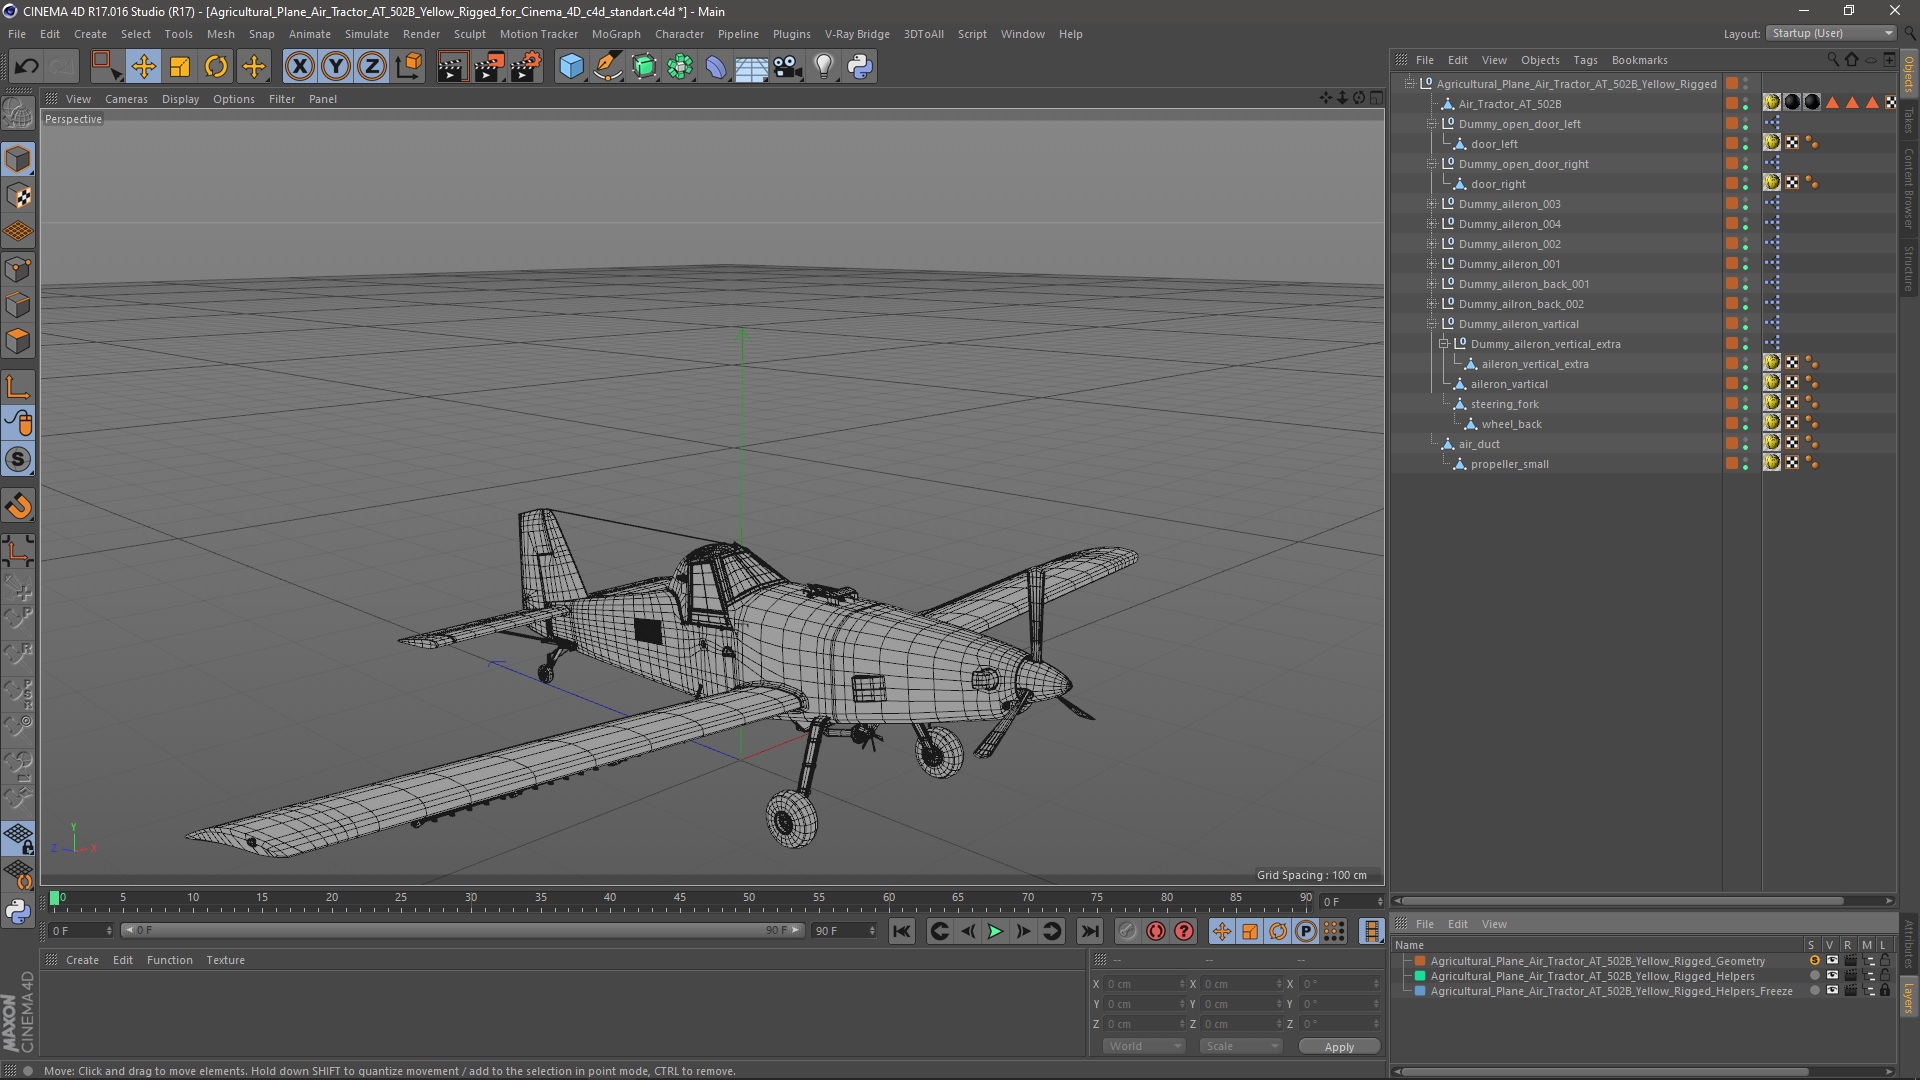Toggle X axis lock

[299, 67]
